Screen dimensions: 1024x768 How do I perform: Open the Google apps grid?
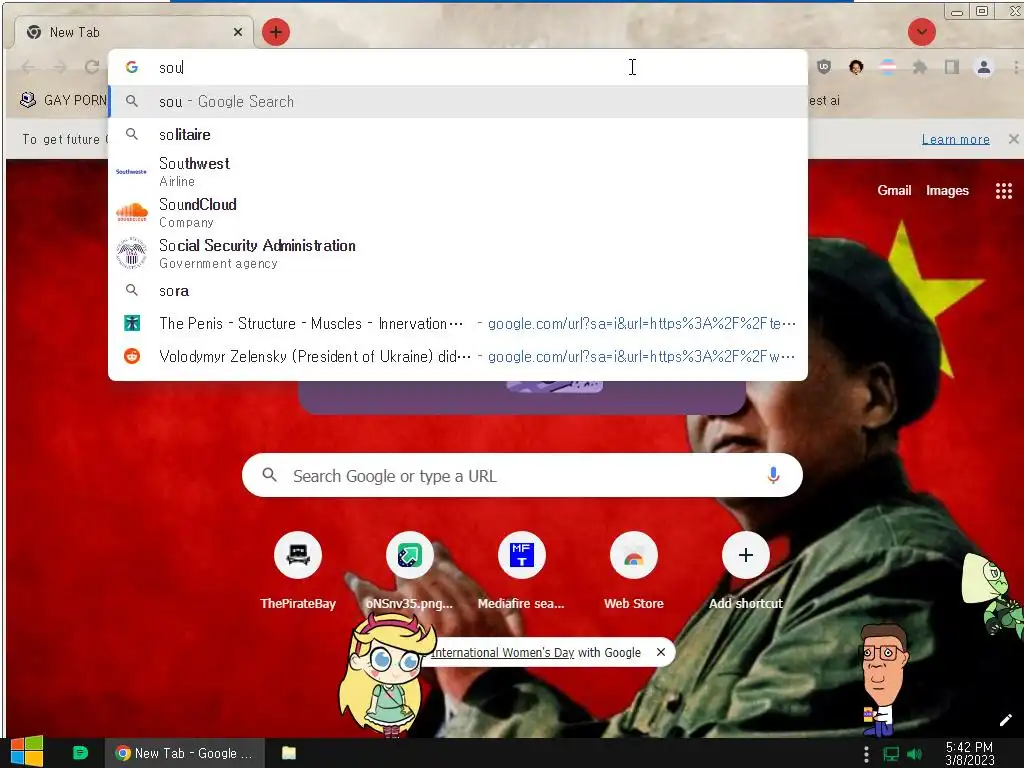click(1004, 191)
